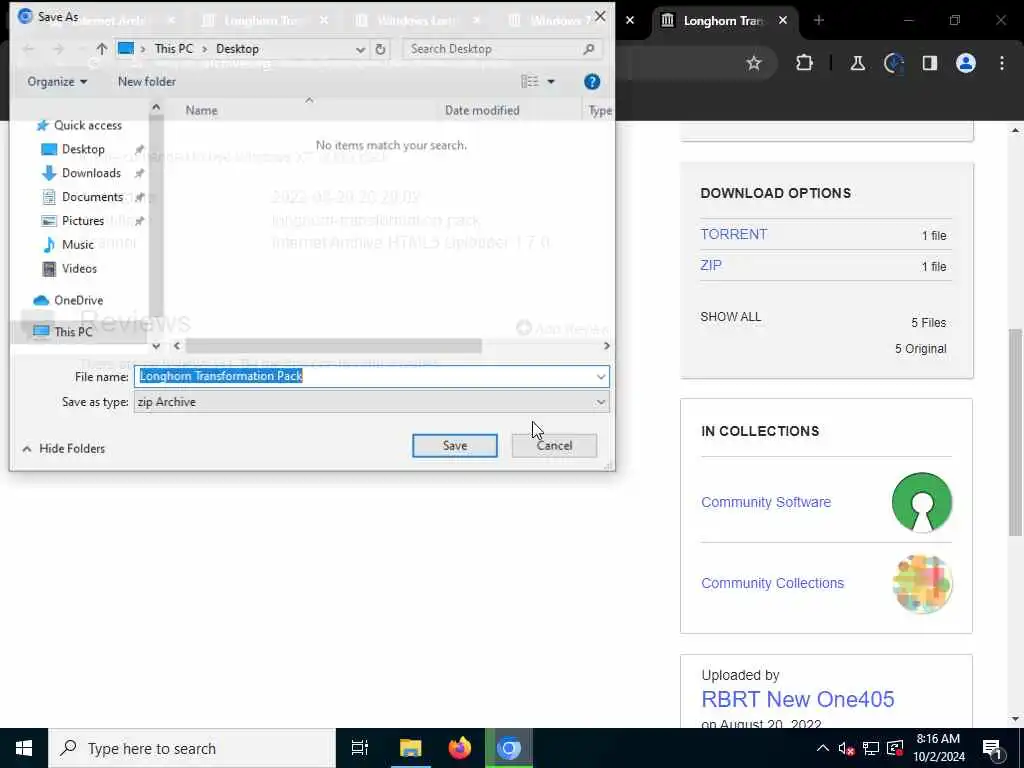Go up one folder level with the Up arrow
The height and width of the screenshot is (768, 1024).
point(101,49)
